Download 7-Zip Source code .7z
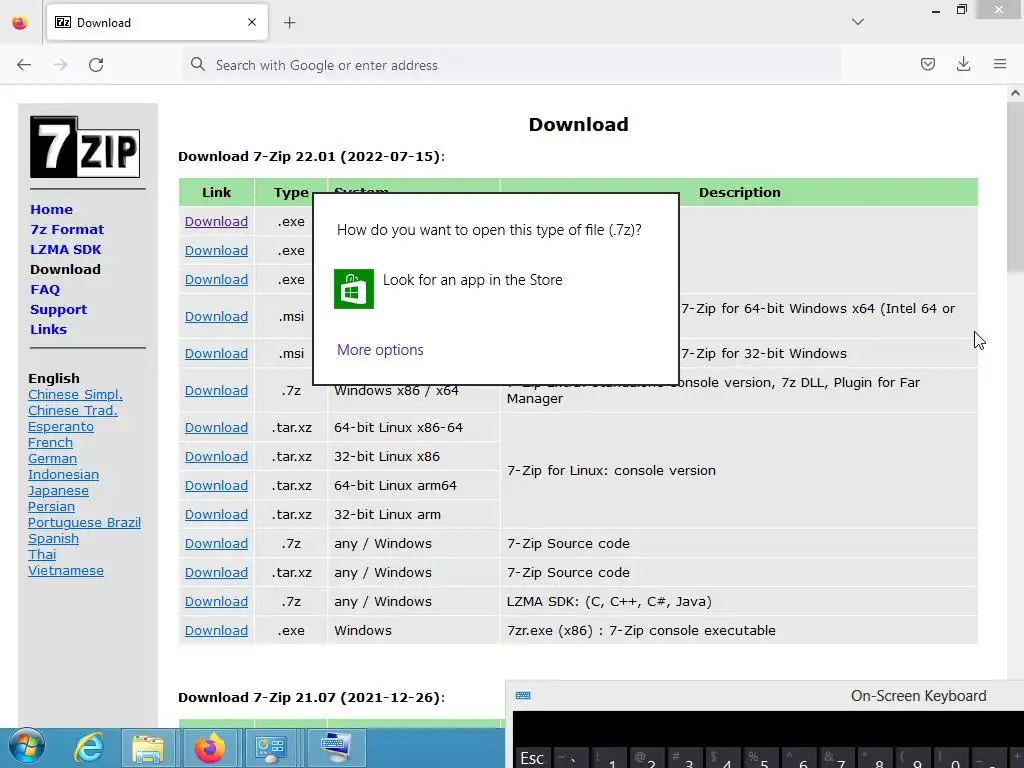Screen dimensions: 1024x768 [216, 543]
